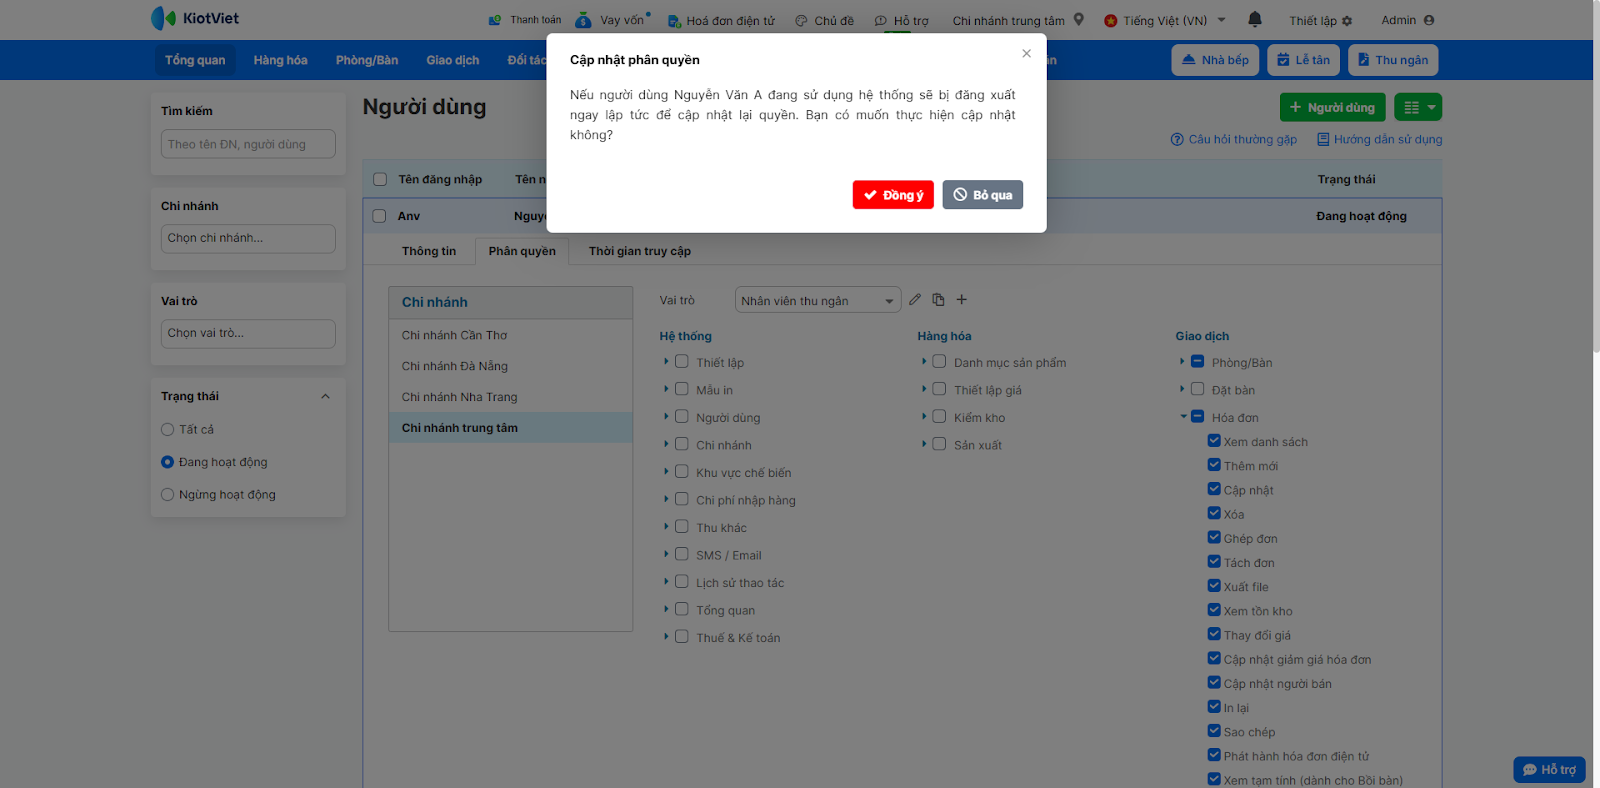The image size is (1600, 788).
Task: Open the notifications bell
Action: [1255, 19]
